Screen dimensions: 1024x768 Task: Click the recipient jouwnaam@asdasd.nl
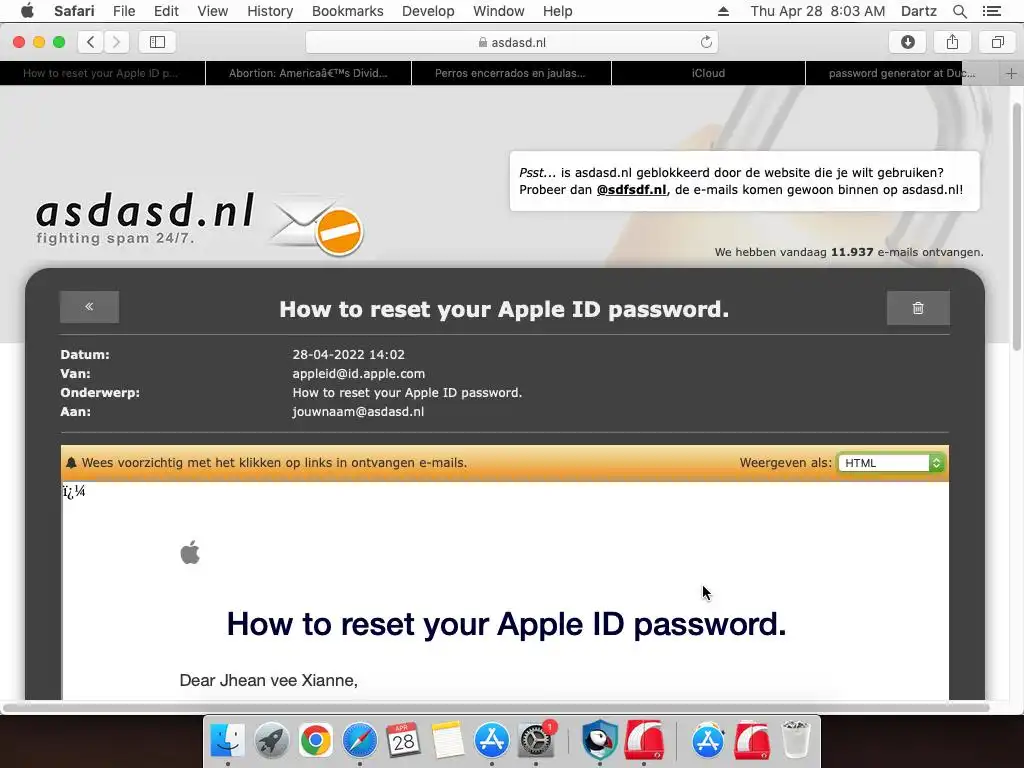(x=358, y=411)
